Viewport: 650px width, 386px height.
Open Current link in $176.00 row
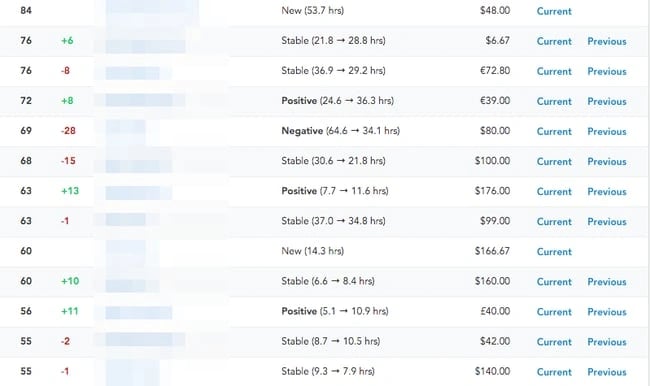554,192
